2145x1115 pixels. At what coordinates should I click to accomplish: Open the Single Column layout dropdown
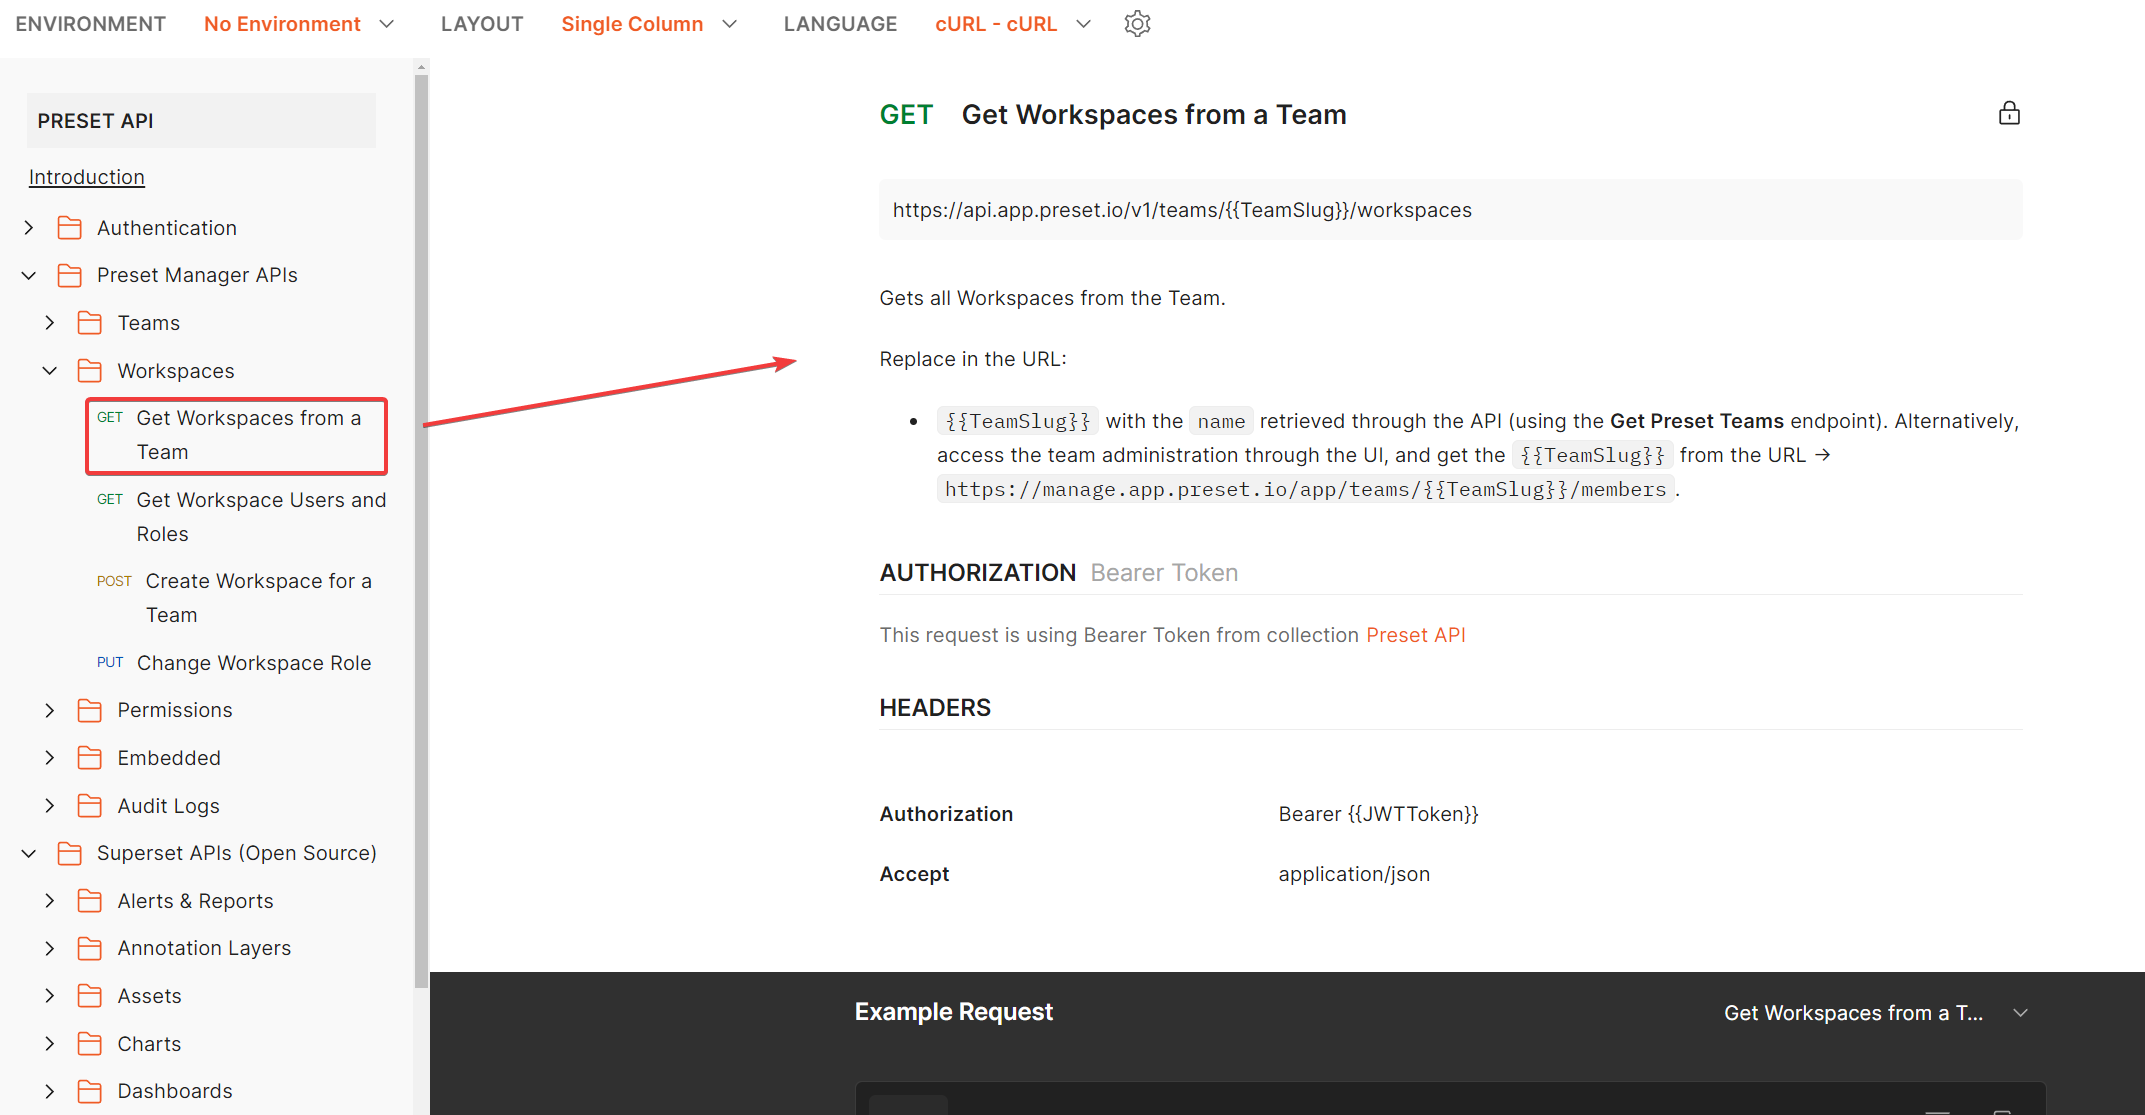tap(649, 23)
